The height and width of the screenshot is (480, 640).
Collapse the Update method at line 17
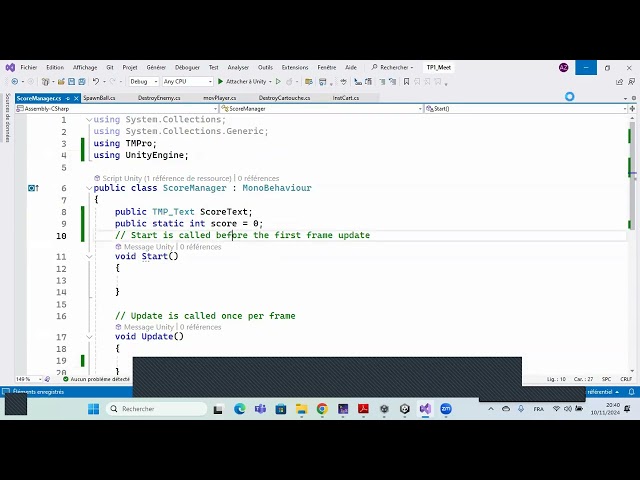click(89, 337)
